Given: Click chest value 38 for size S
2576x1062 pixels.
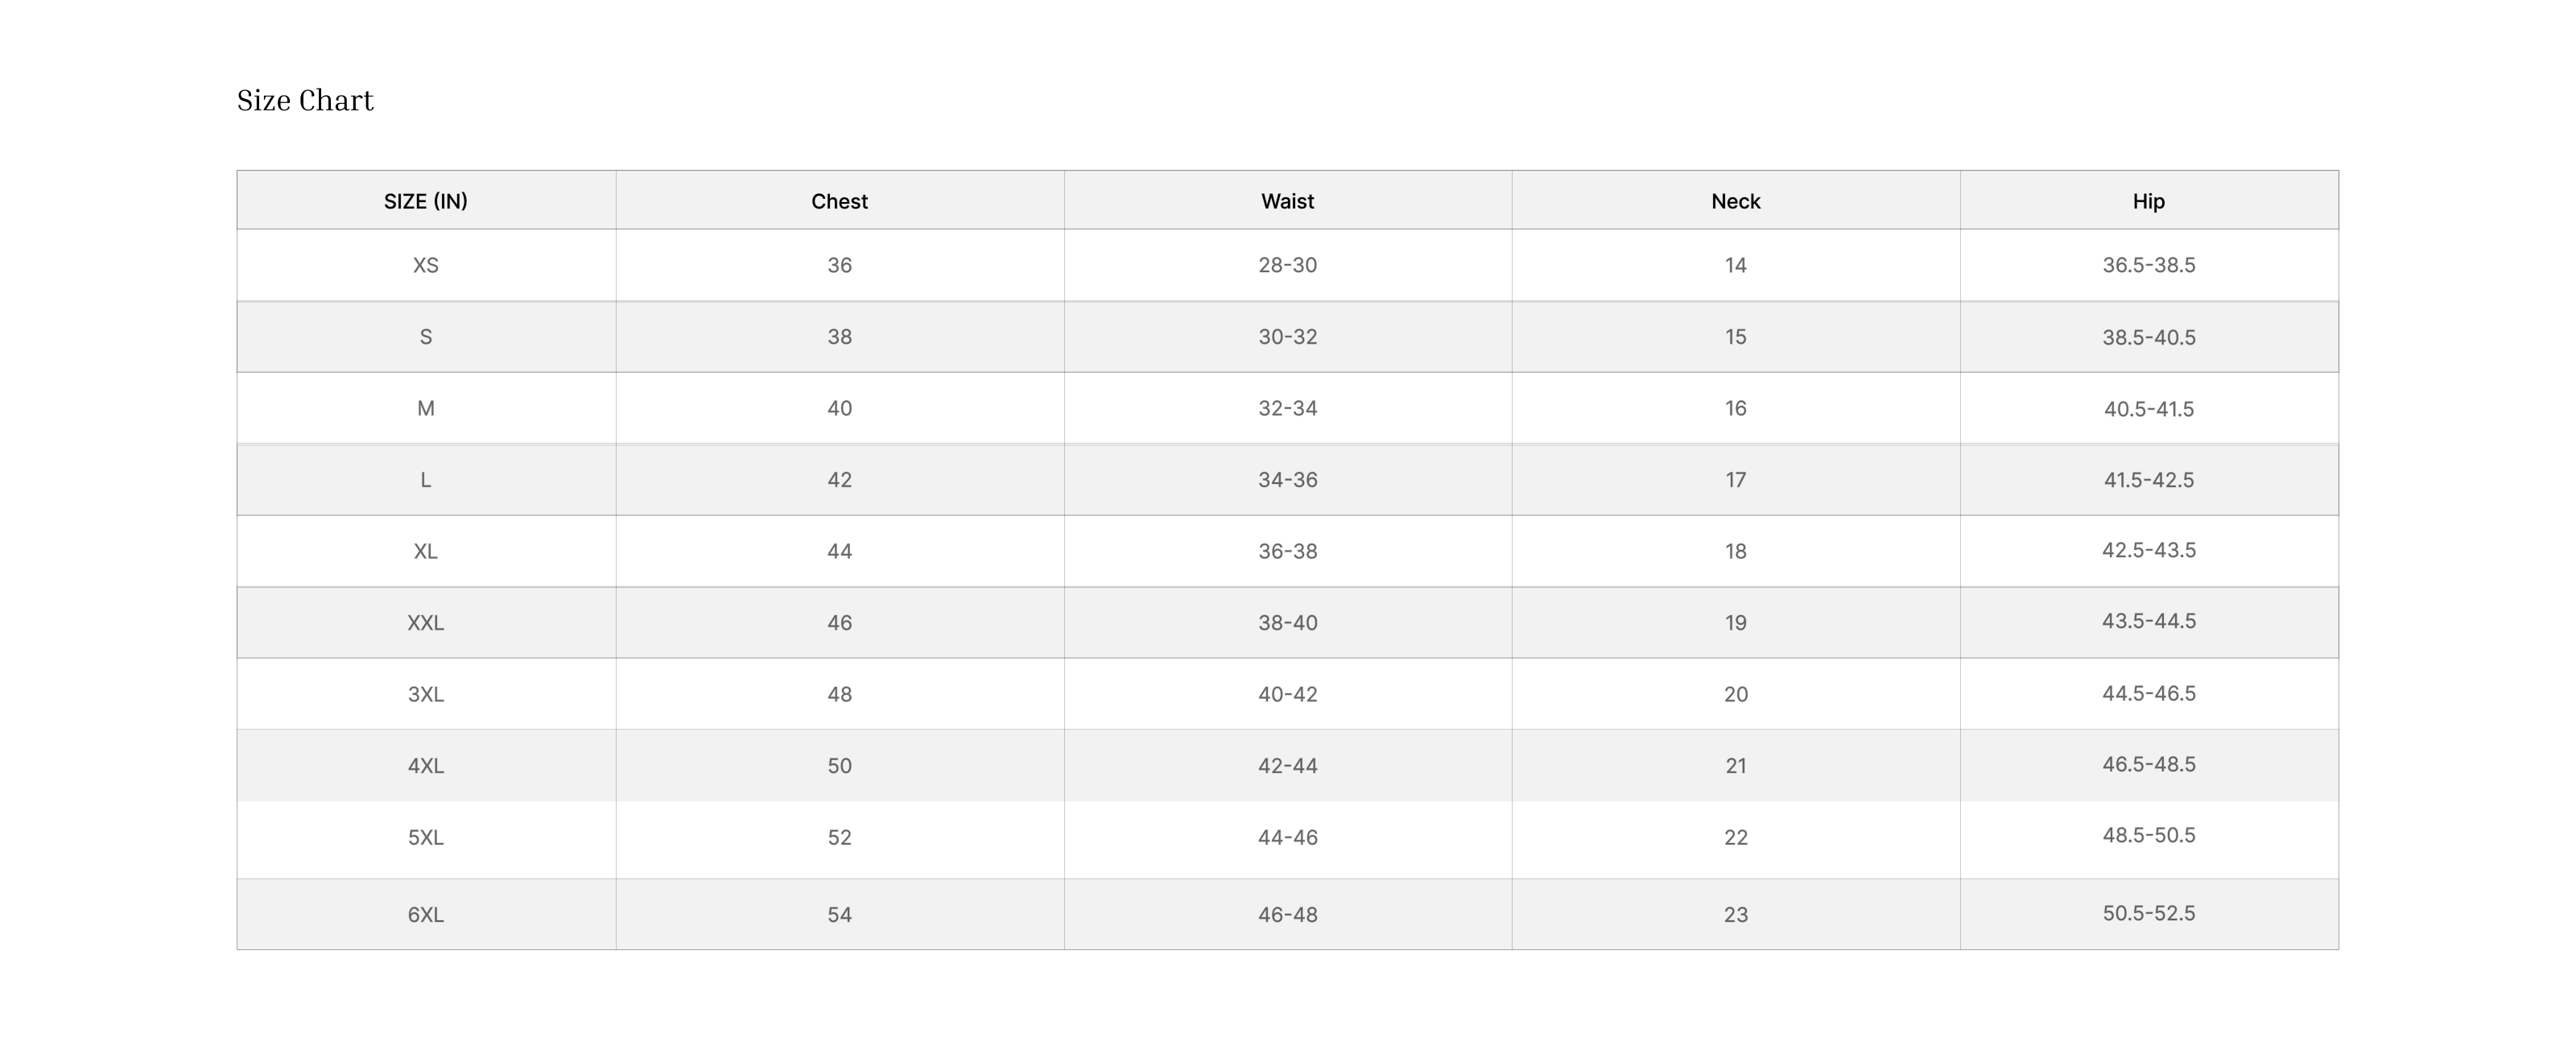Looking at the screenshot, I should [839, 337].
